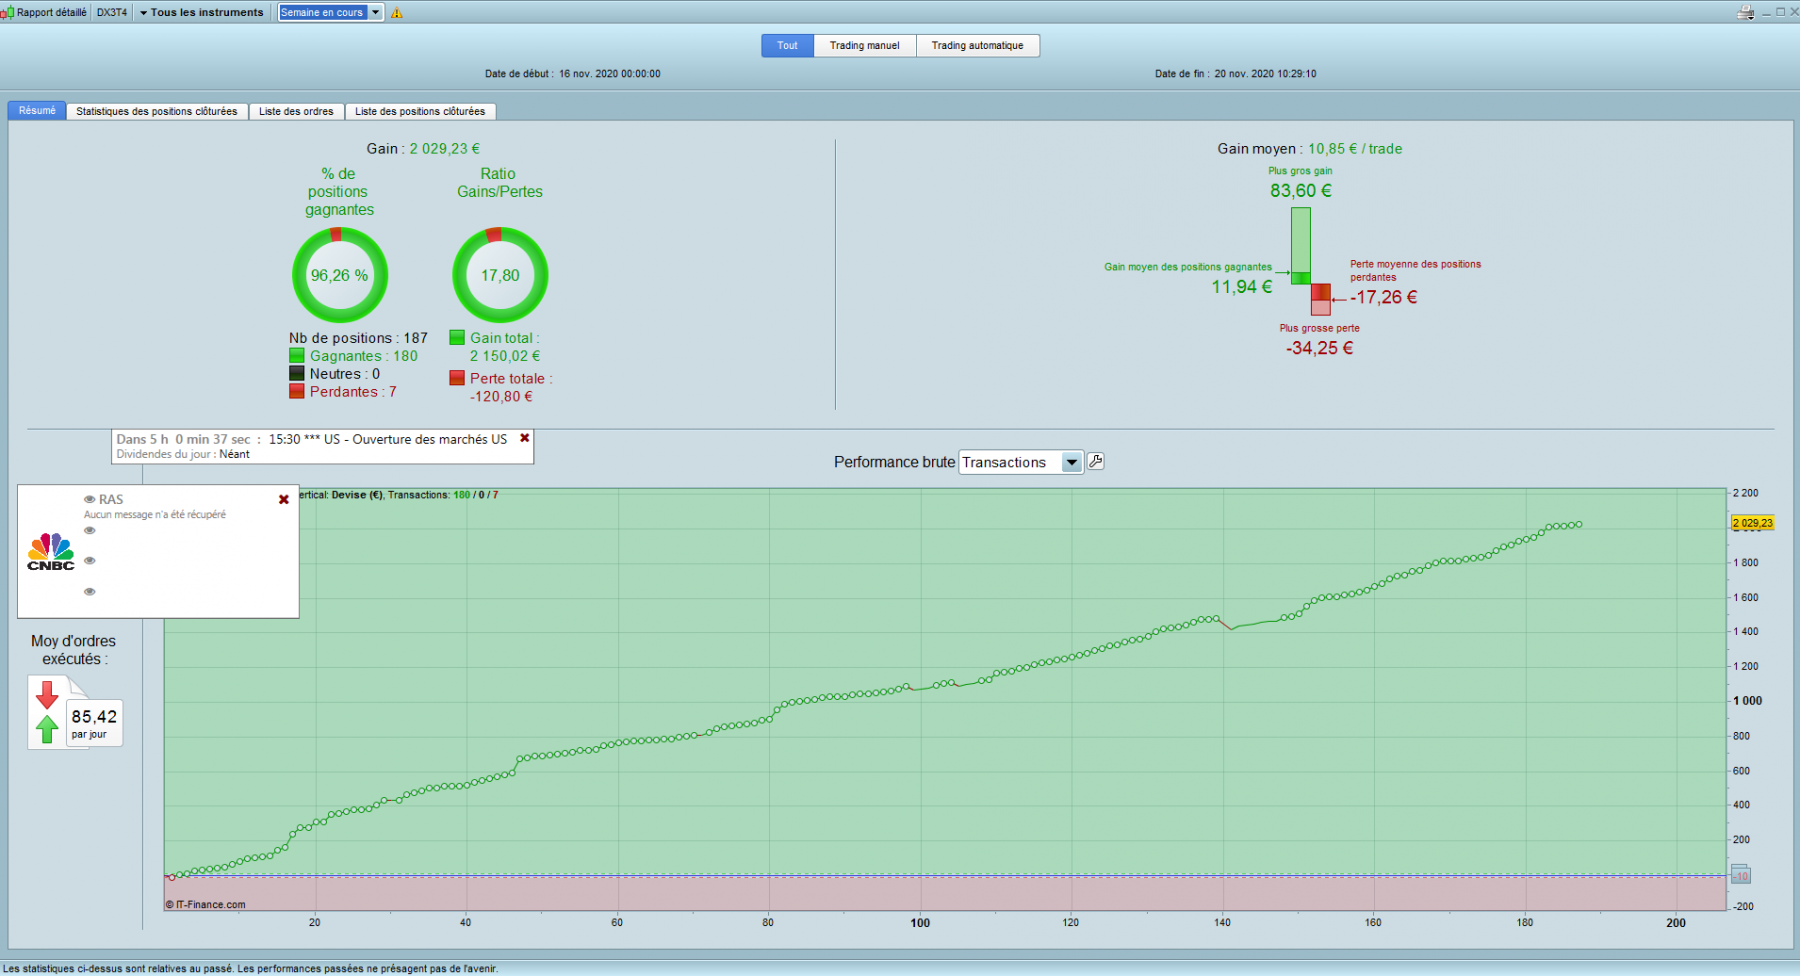
Task: Click the yellow 2 029,23 price marker
Action: pyautogui.click(x=1752, y=523)
